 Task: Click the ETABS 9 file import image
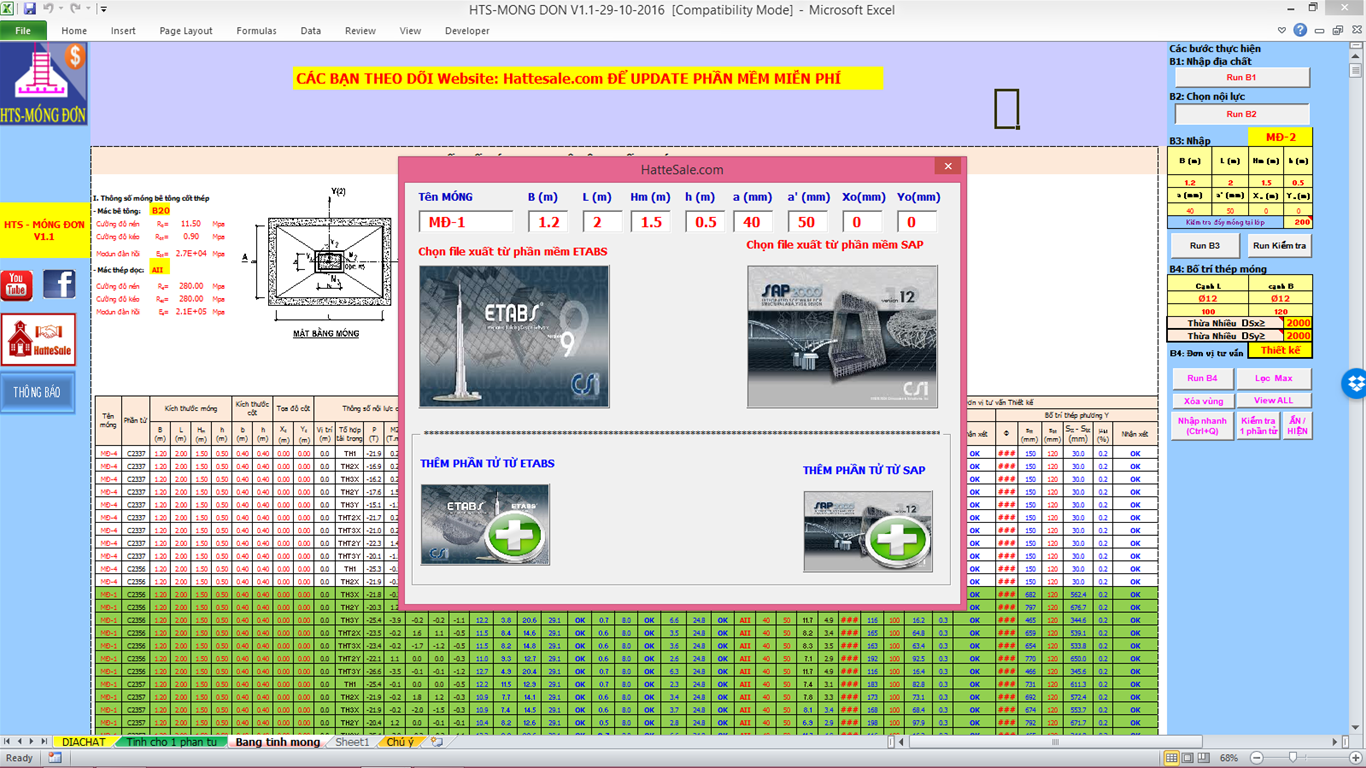[x=514, y=336]
